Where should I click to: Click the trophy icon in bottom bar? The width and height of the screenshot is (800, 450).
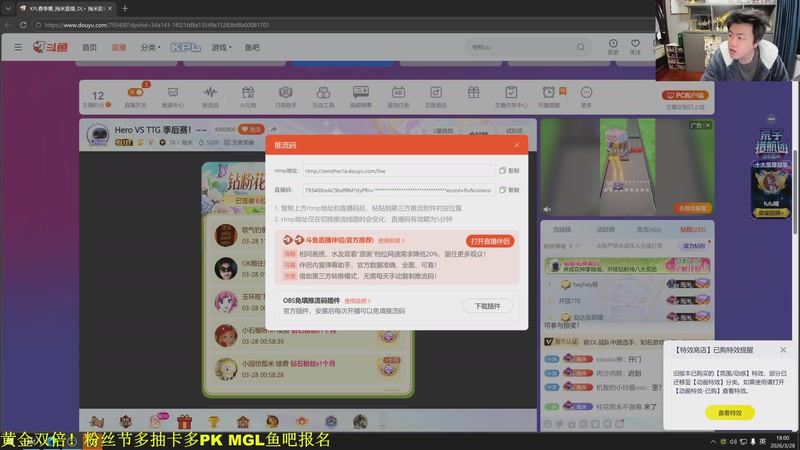pos(213,422)
